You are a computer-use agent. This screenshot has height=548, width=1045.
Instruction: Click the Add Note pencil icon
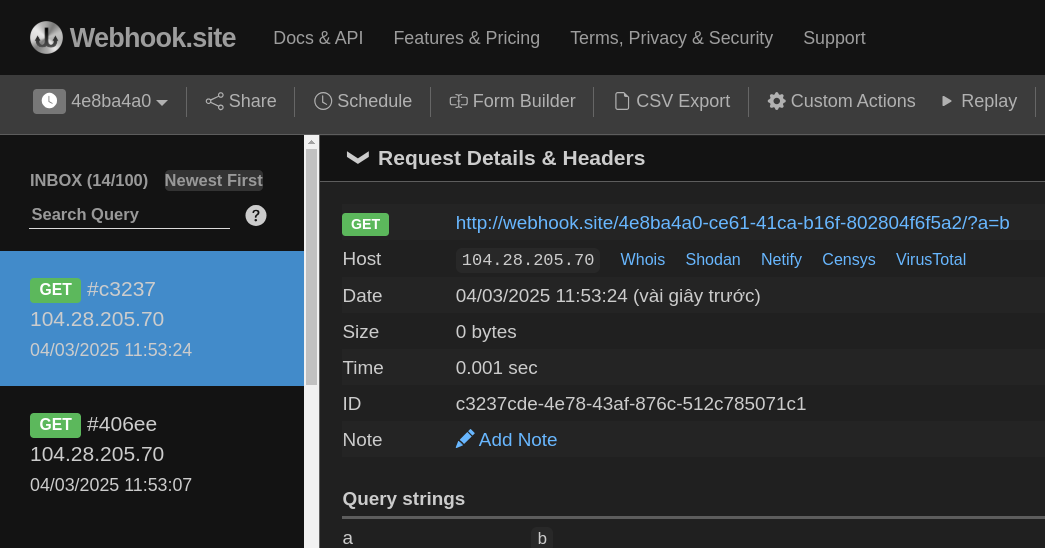coord(465,439)
